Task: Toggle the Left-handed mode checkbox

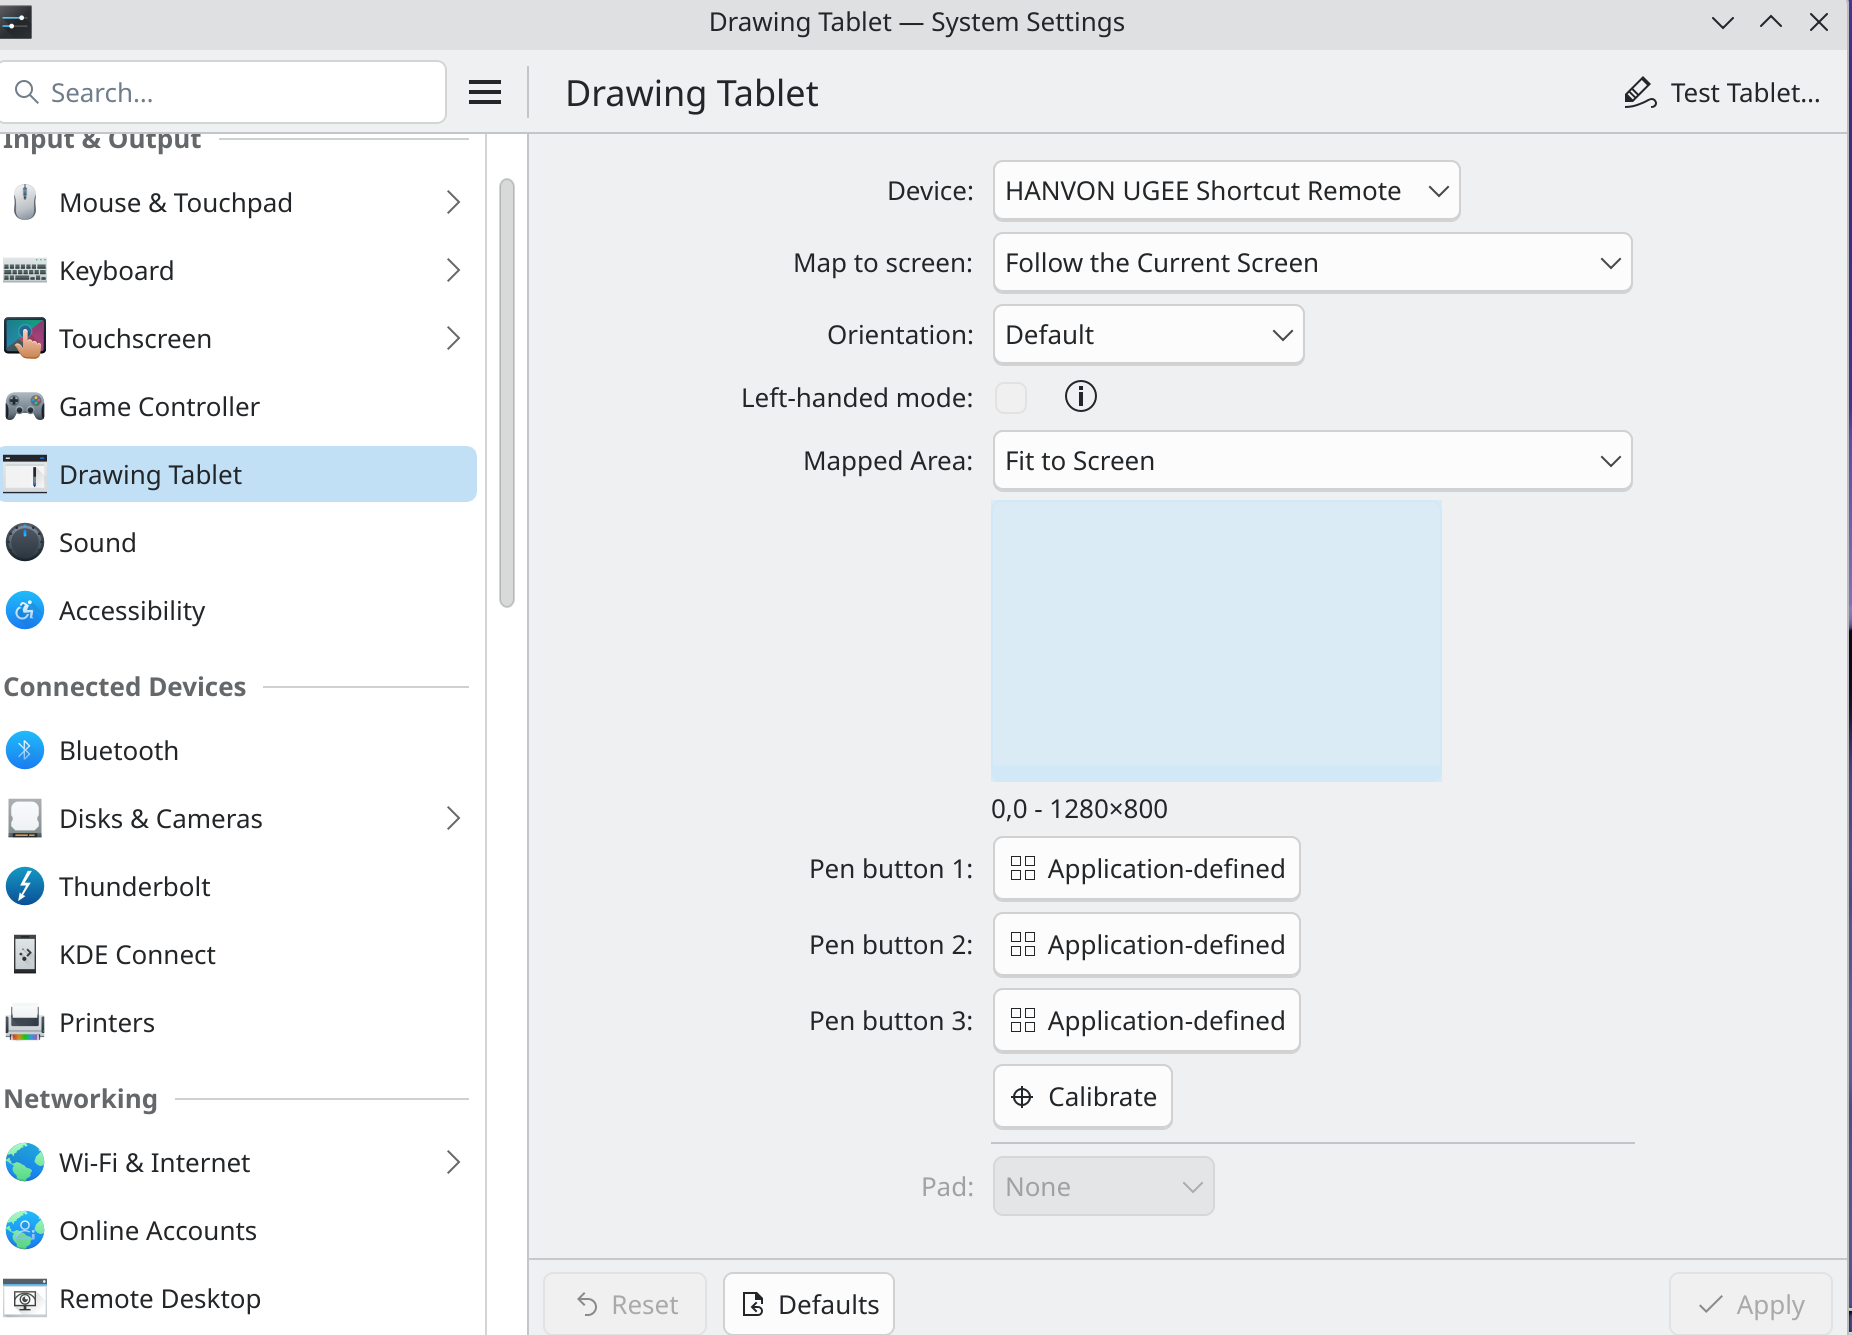Action: click(x=1011, y=398)
